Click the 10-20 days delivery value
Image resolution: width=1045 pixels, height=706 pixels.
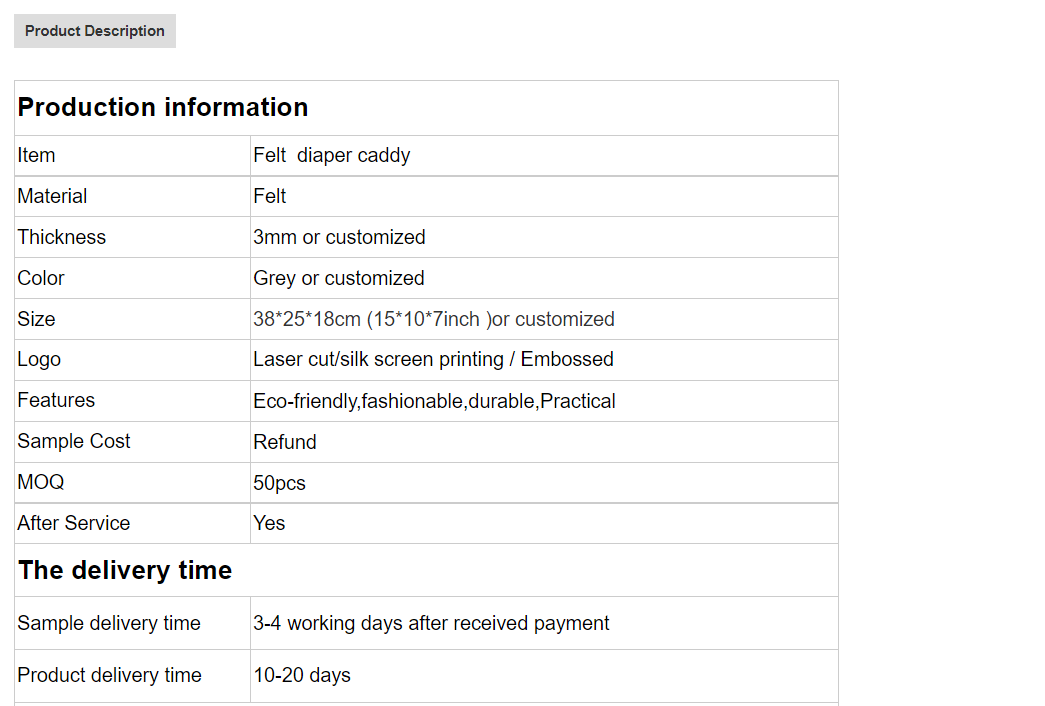pyautogui.click(x=301, y=675)
